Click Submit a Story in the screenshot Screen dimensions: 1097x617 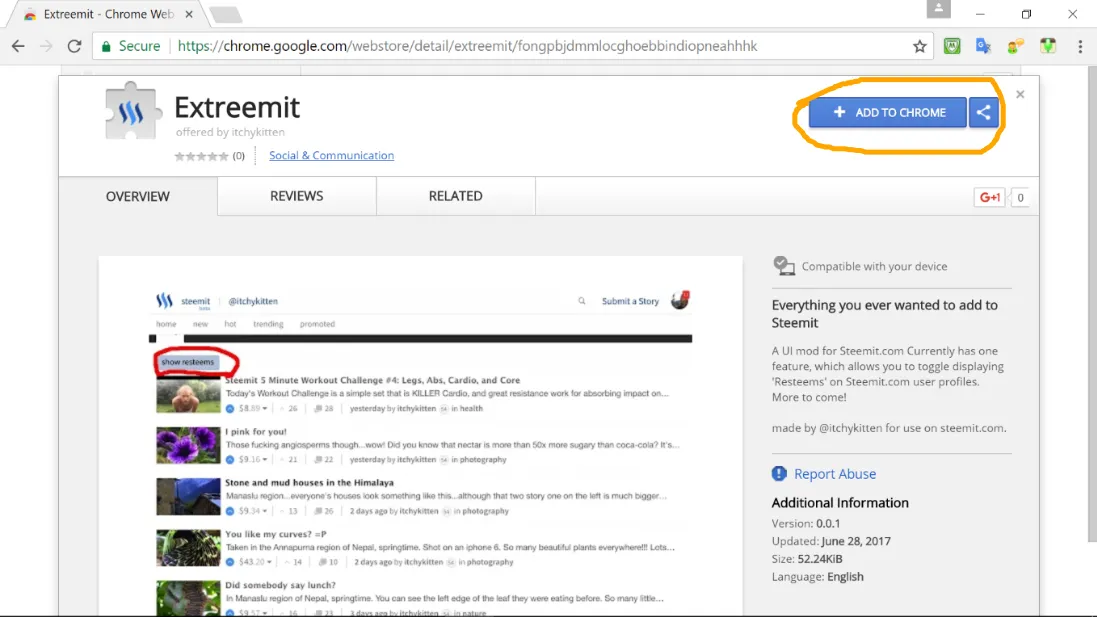pos(630,301)
